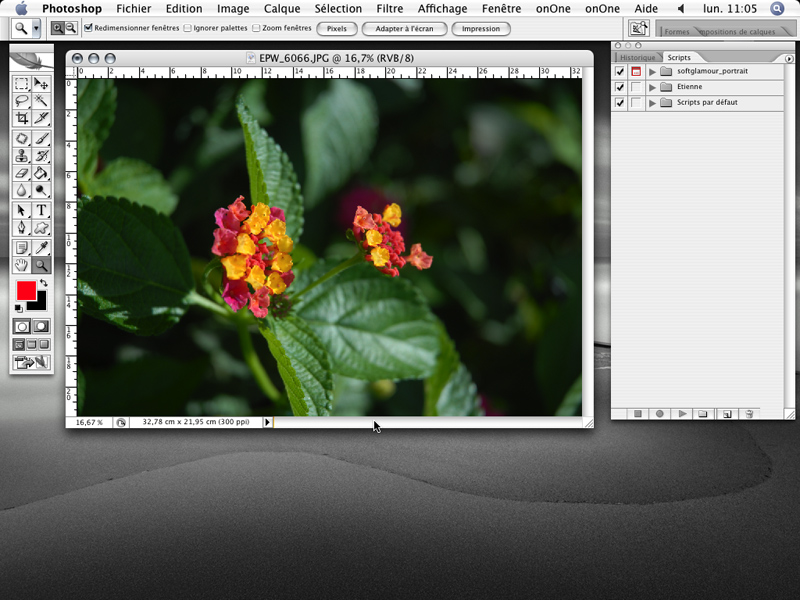Image resolution: width=800 pixels, height=600 pixels.
Task: Expand the Etienne script set
Action: [652, 87]
